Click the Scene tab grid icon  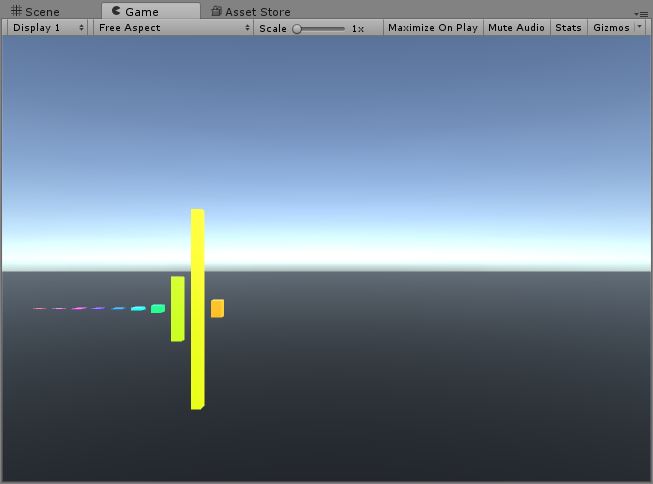[16, 11]
